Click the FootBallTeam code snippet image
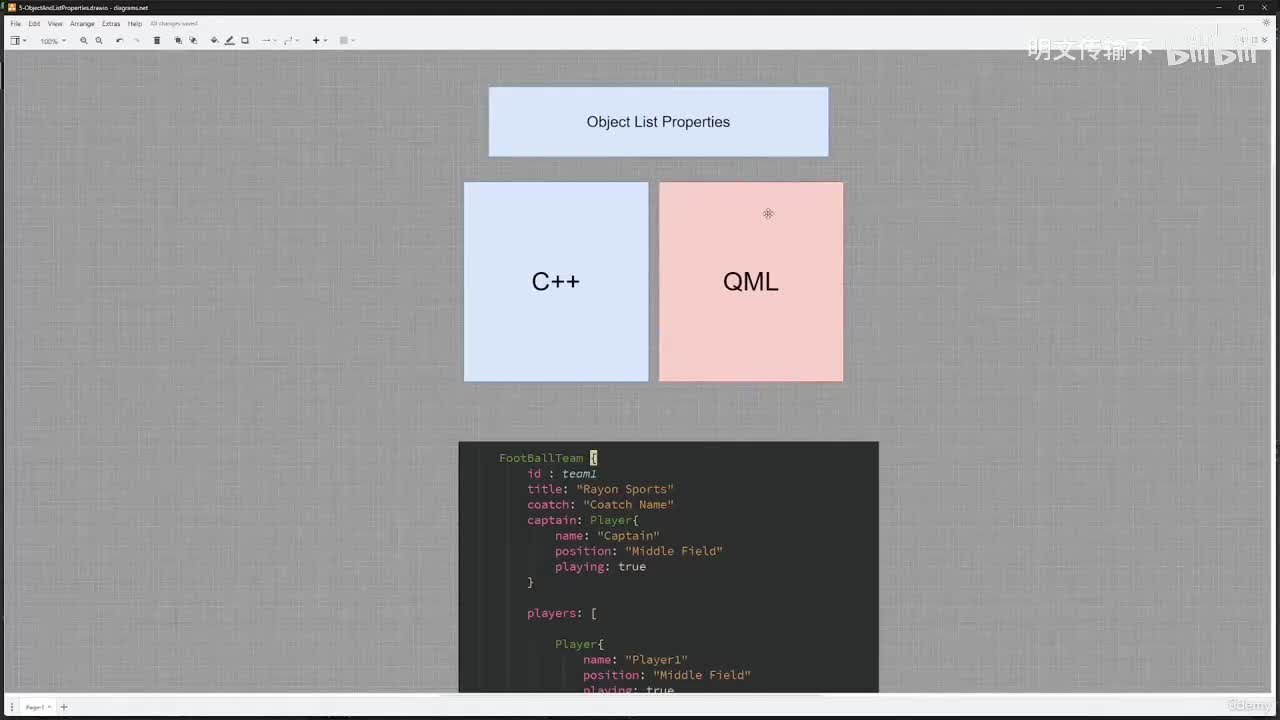This screenshot has height=720, width=1280. click(669, 567)
